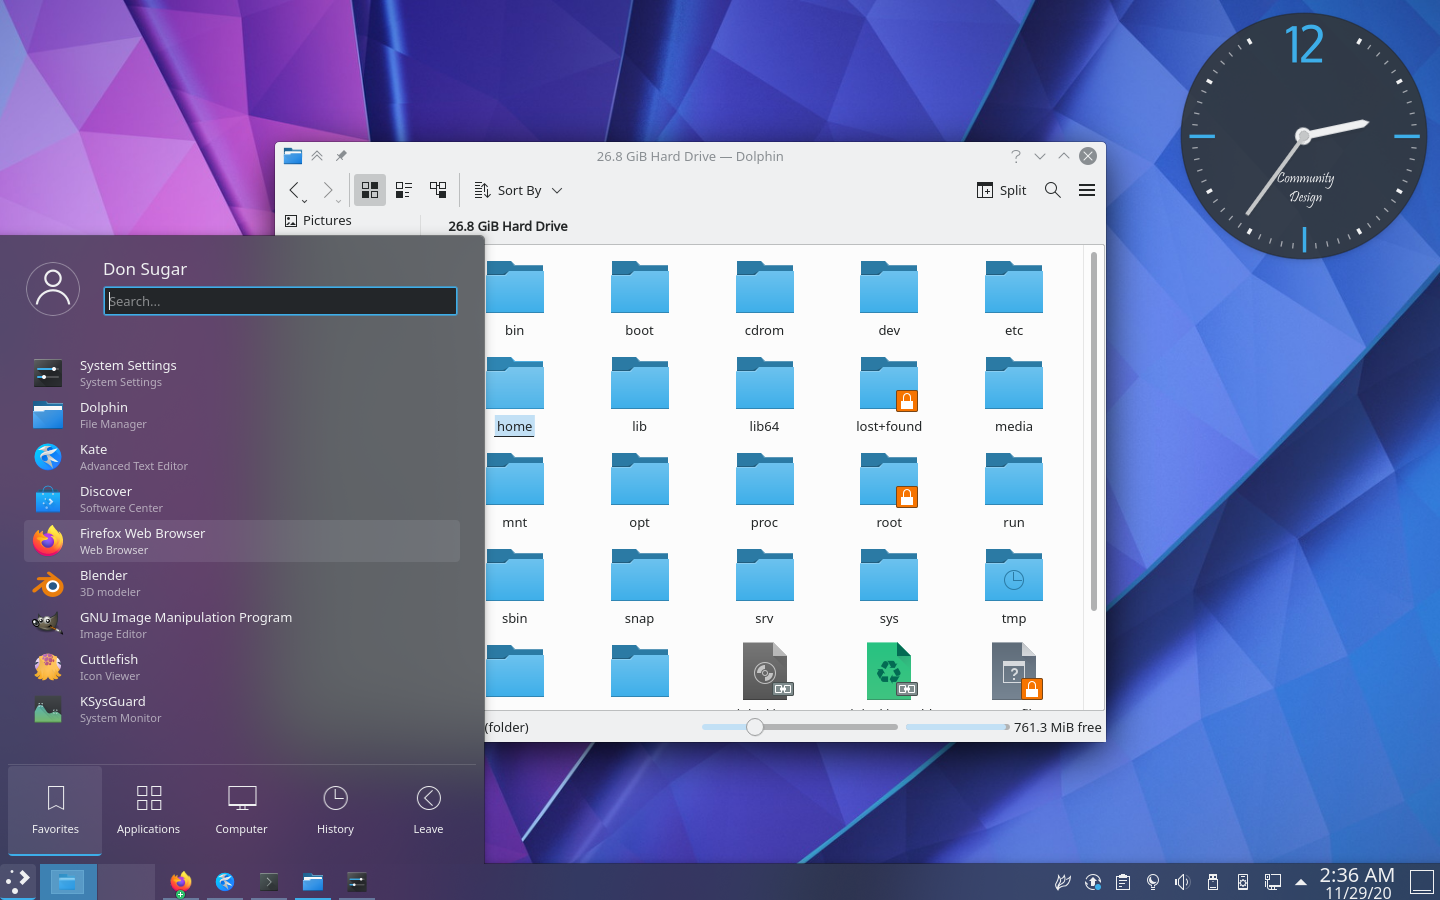
Task: Click the Show Desktop button in panel
Action: (x=1422, y=882)
